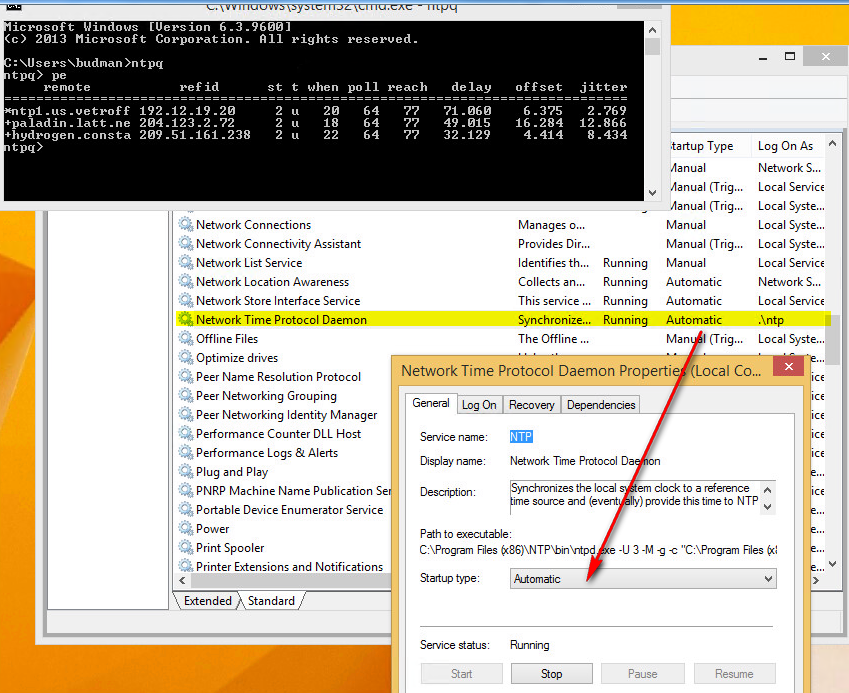Image resolution: width=849 pixels, height=693 pixels.
Task: Click the Power service icon
Action: point(186,528)
